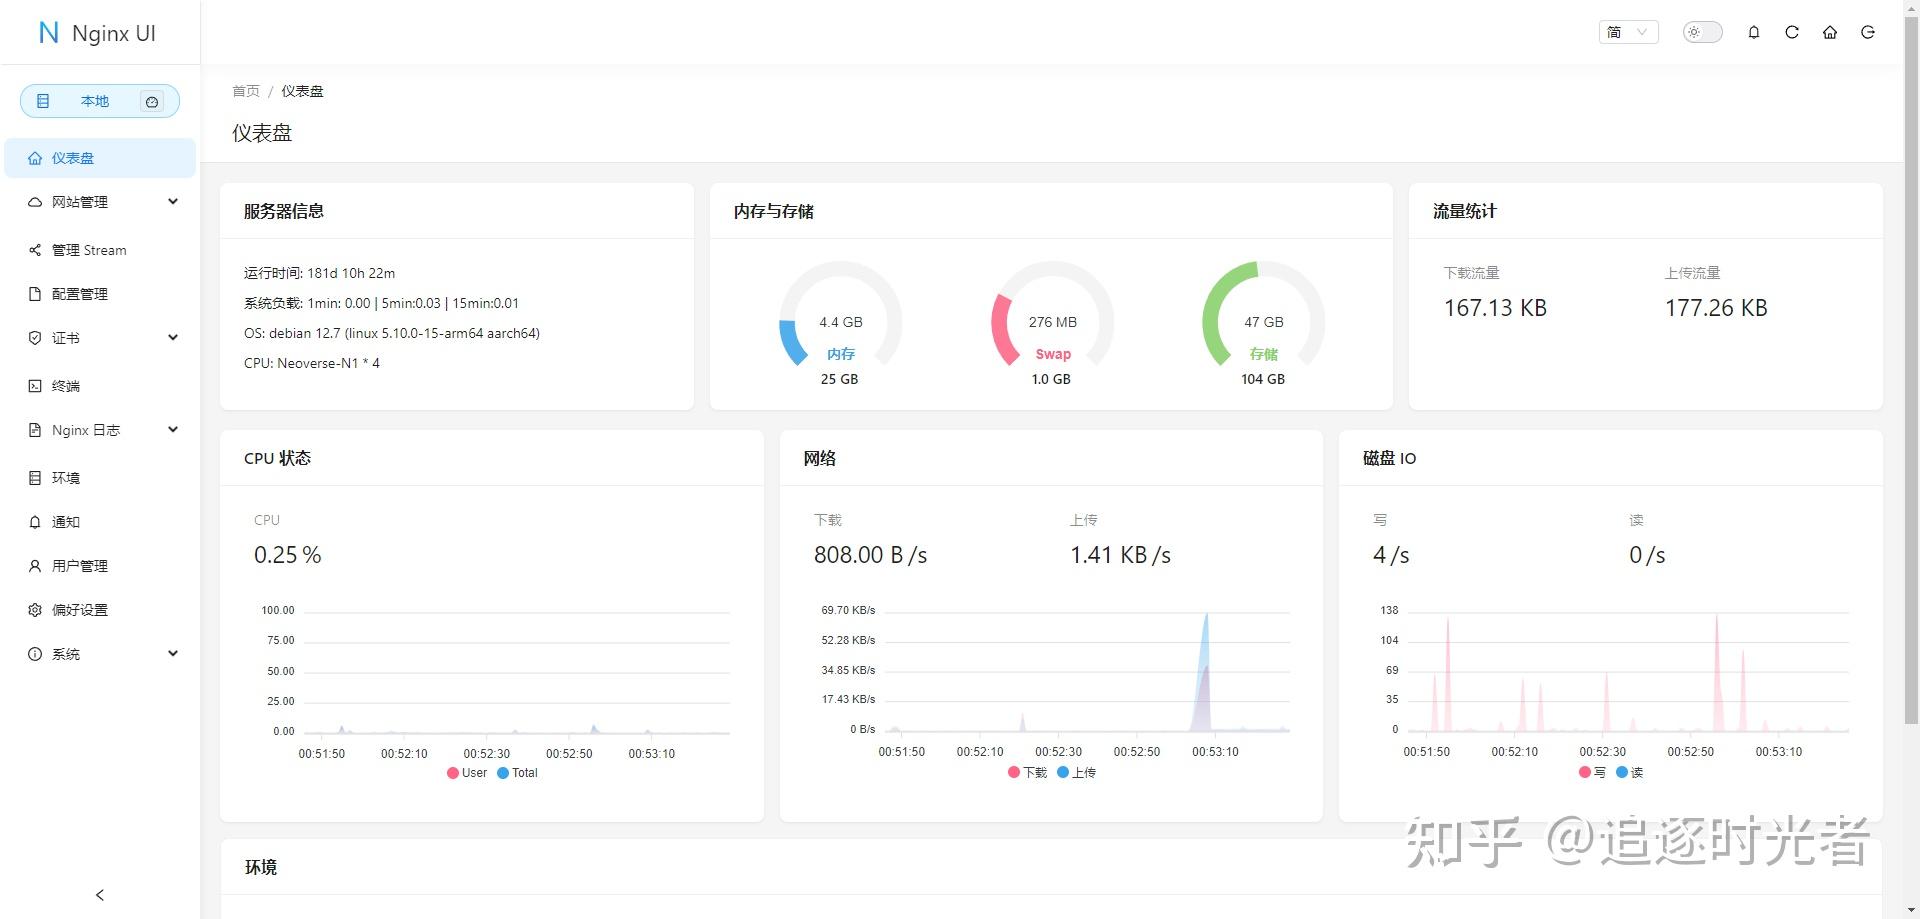Click the notification bell in the header

[x=1753, y=32]
